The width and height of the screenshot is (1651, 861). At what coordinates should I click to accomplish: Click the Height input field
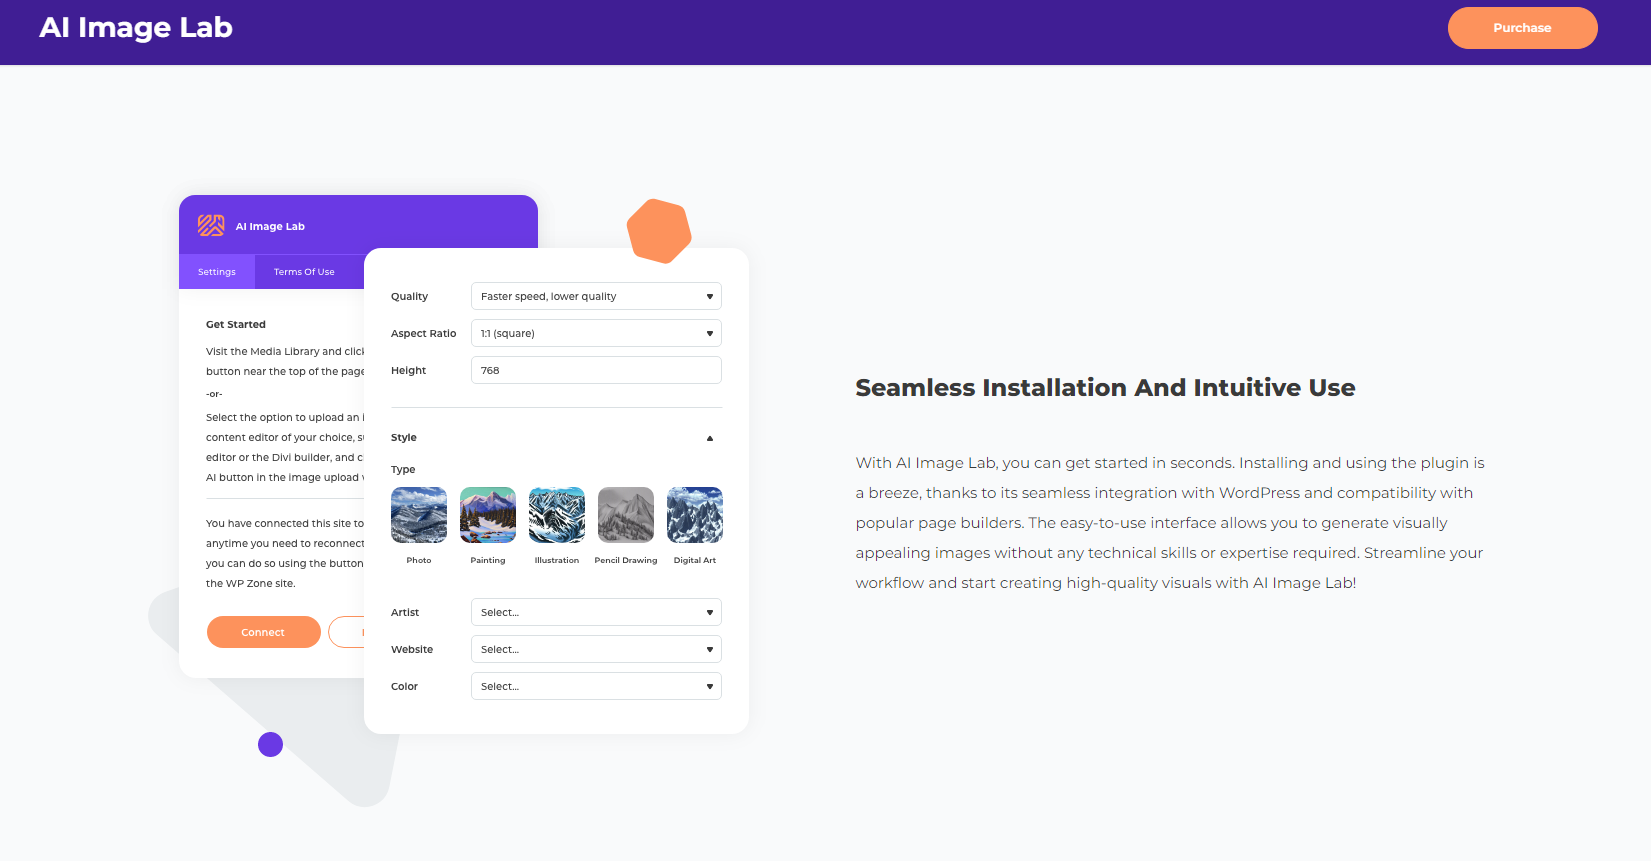[596, 370]
